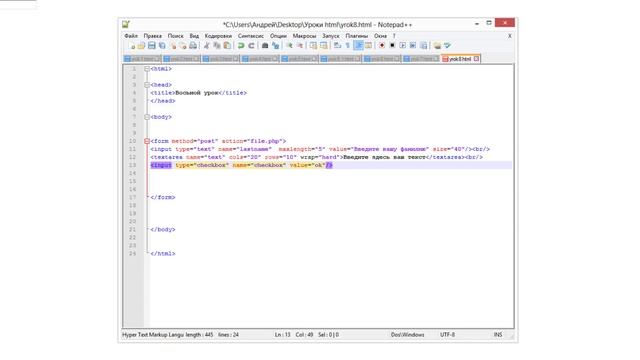Click the Print toolbar icon
The height and width of the screenshot is (360, 640).
[193, 46]
